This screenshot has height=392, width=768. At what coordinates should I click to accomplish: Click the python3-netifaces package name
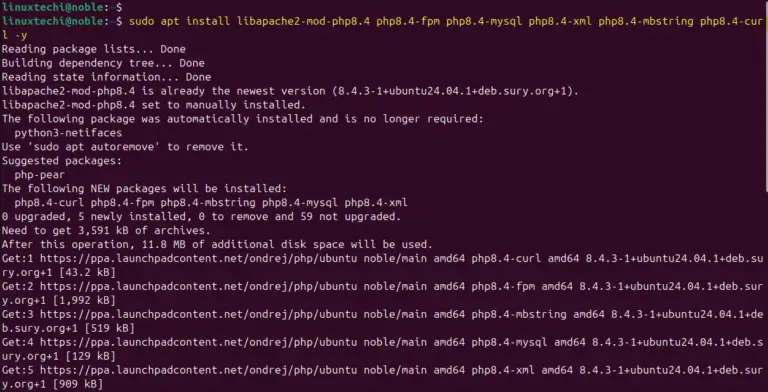pos(68,133)
